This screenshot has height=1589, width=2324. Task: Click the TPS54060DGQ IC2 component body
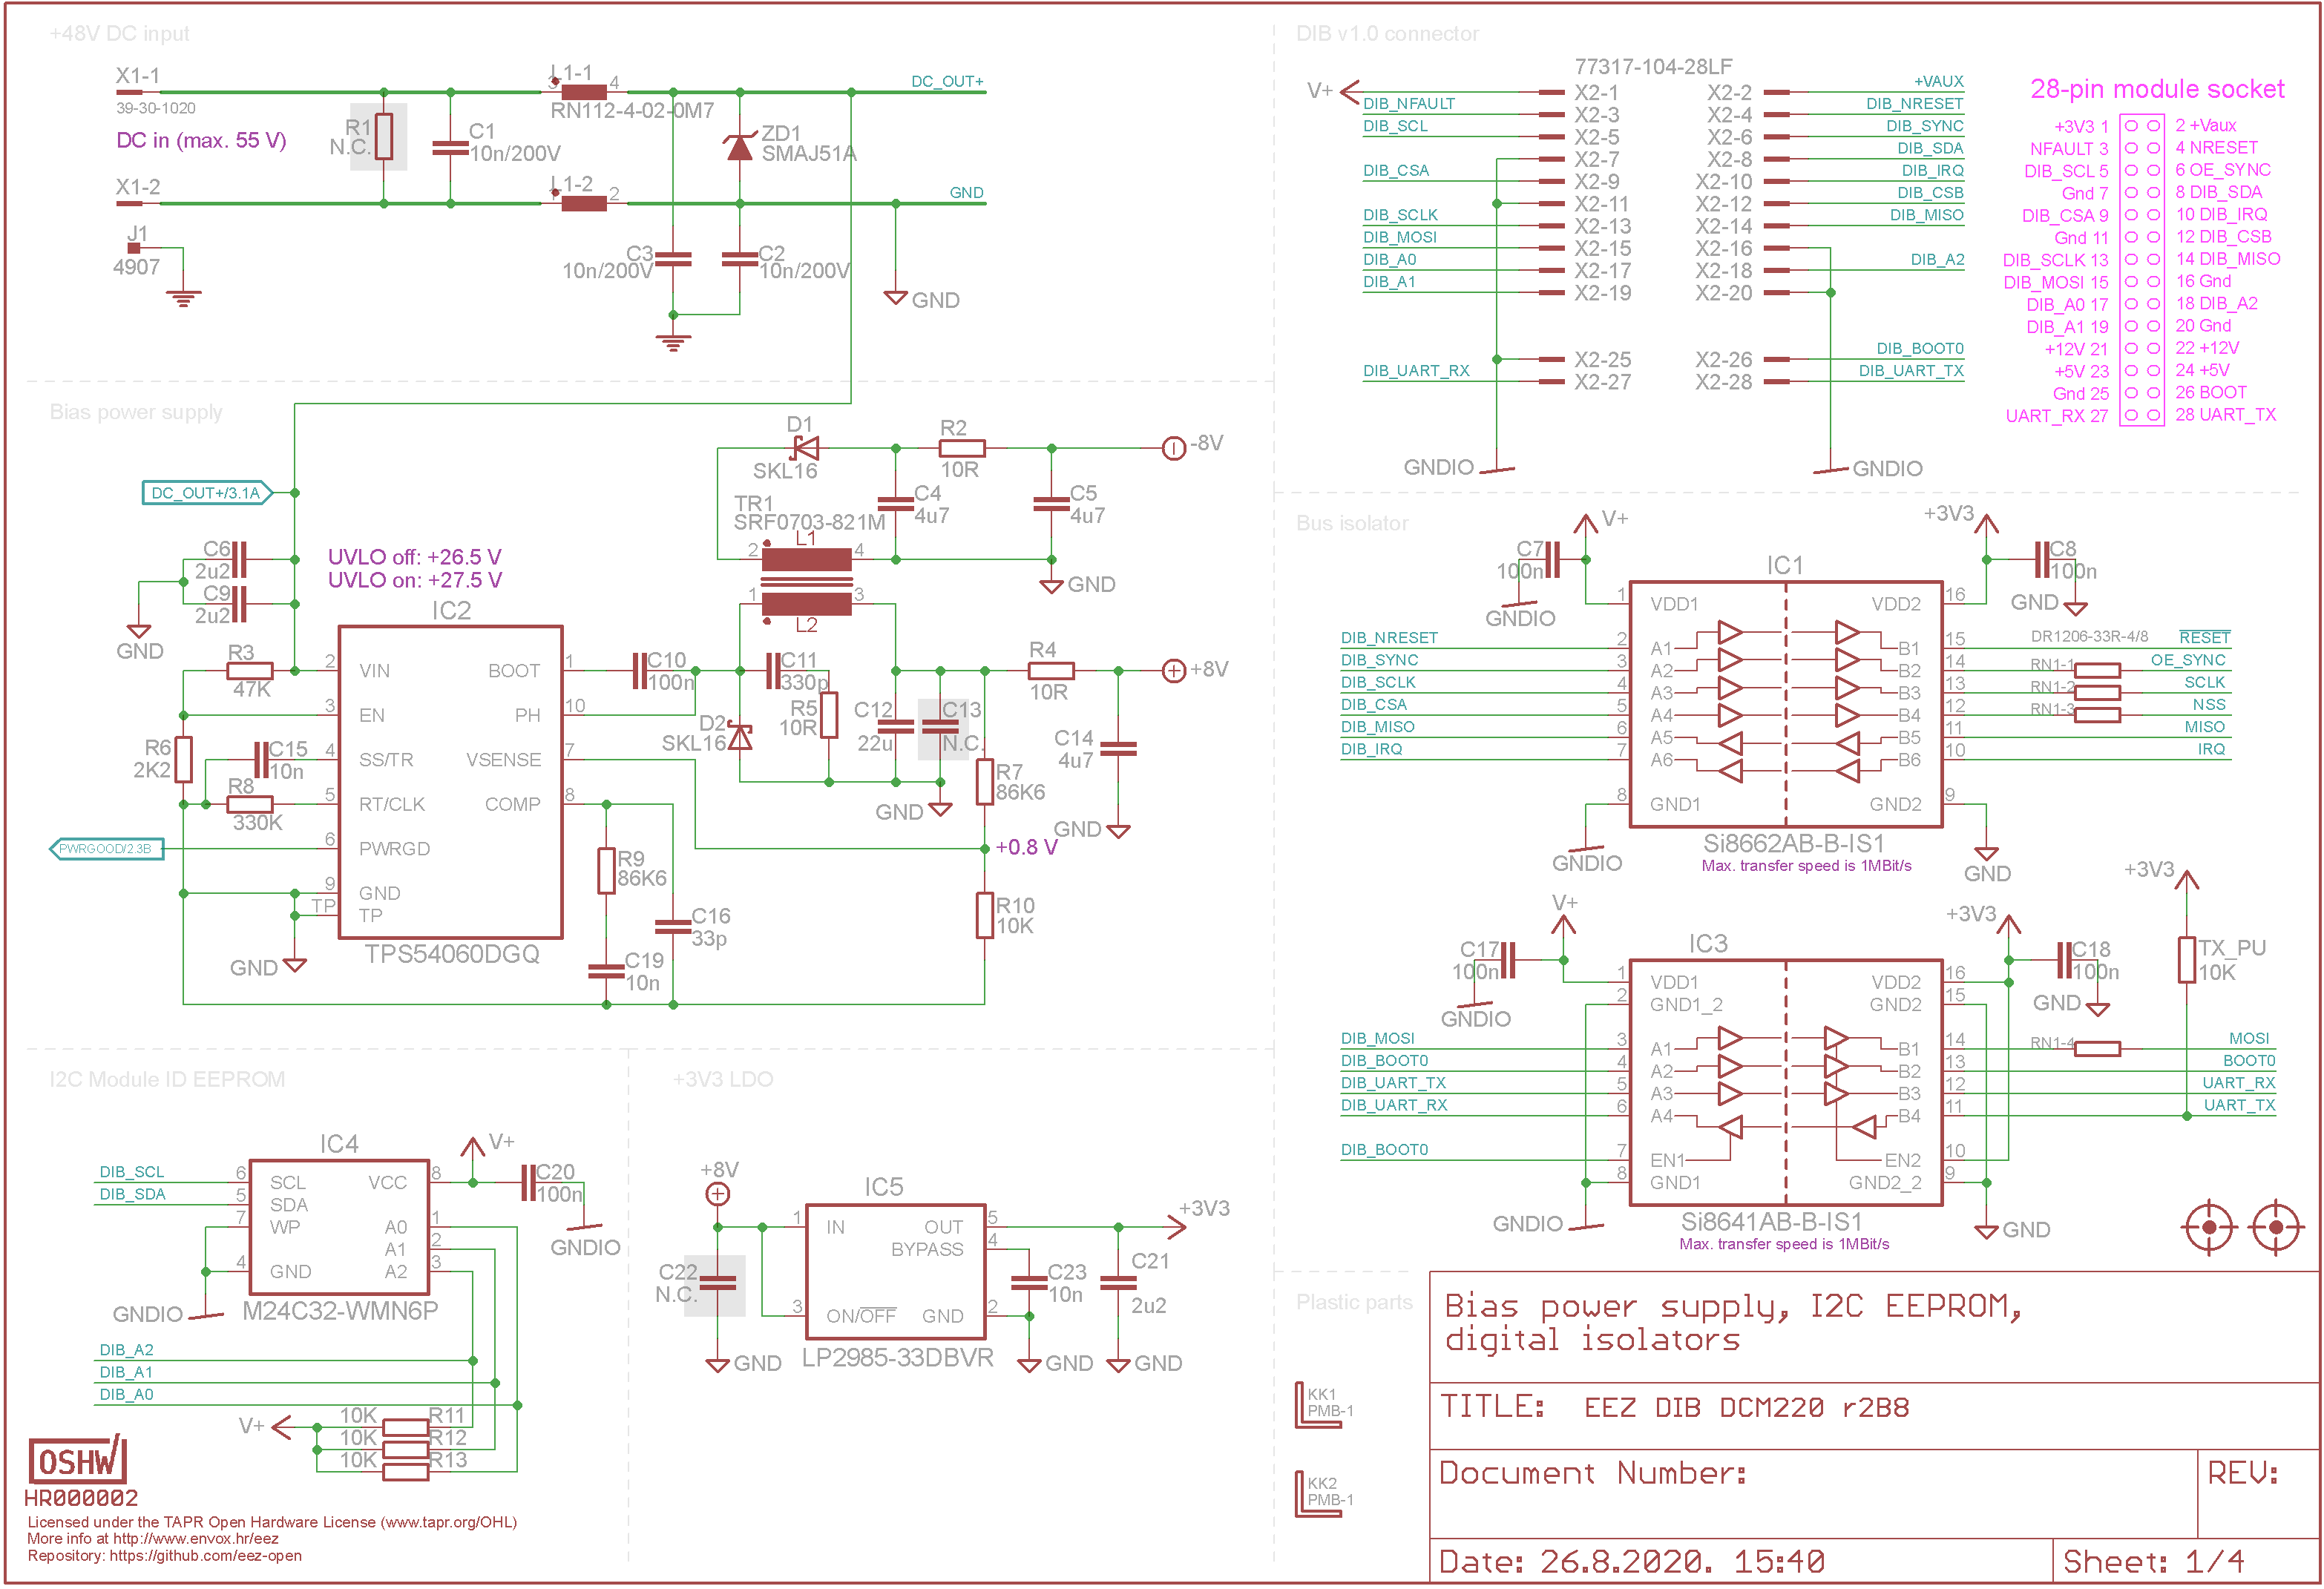pos(450,782)
